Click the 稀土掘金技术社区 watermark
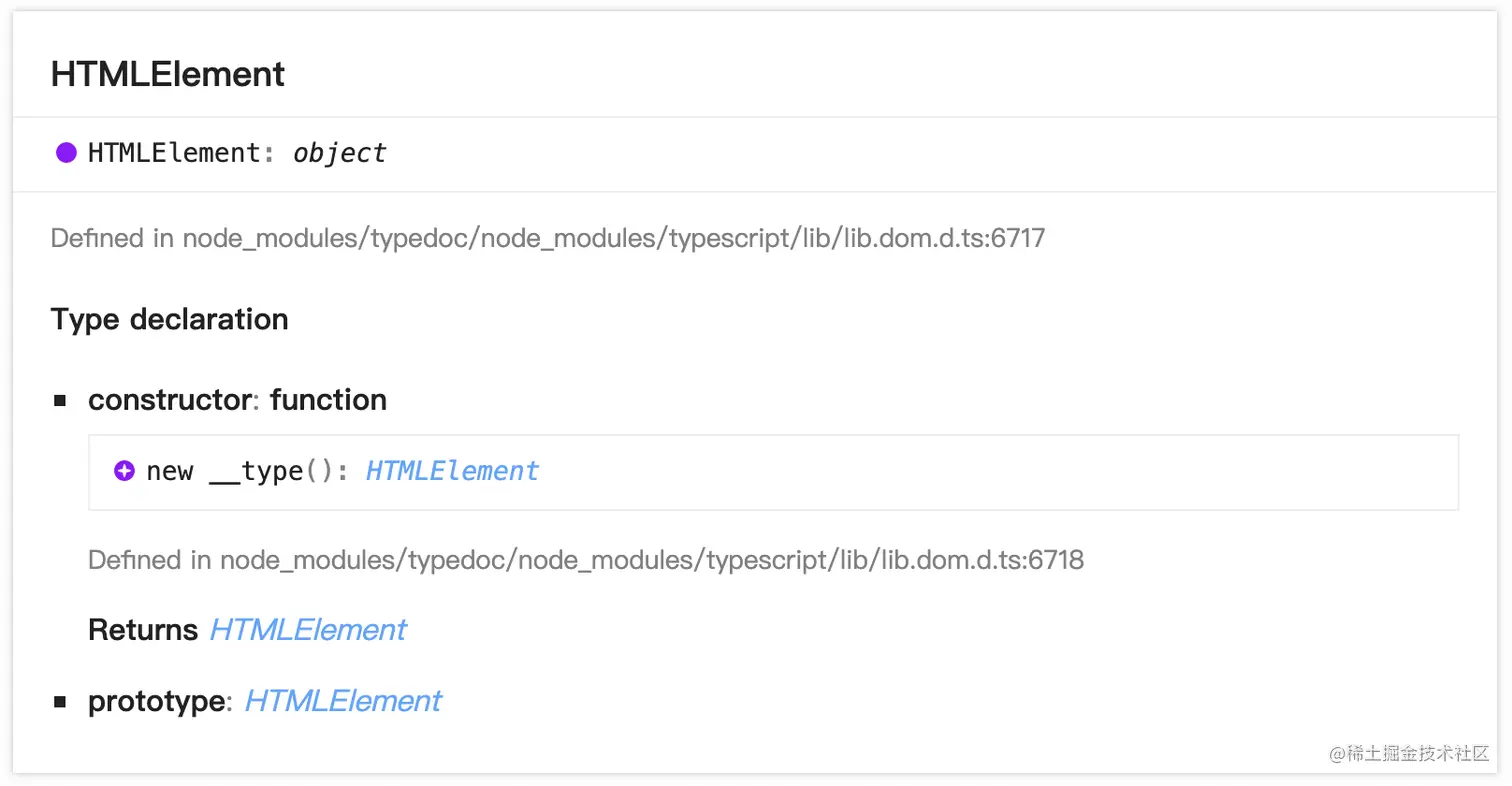Image resolution: width=1512 pixels, height=786 pixels. click(1409, 754)
